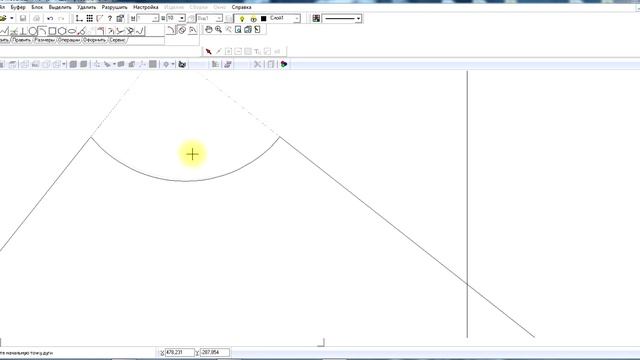
Task: Switch to the Операции tab
Action: point(69,40)
